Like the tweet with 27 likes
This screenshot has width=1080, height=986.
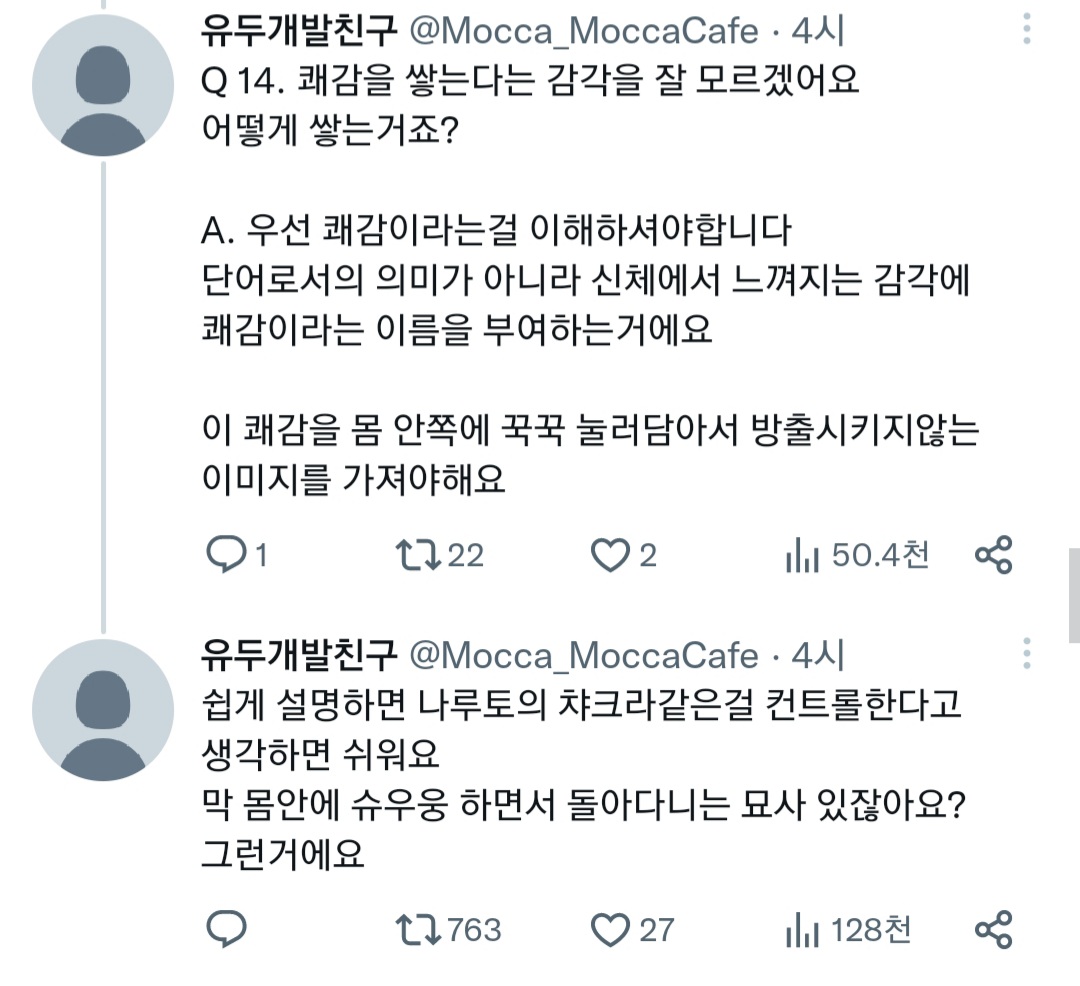610,930
